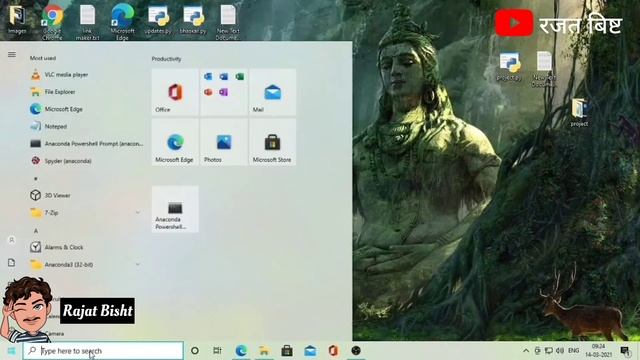Image resolution: width=640 pixels, height=360 pixels.
Task: Open Office from the taskbar
Action: point(333,351)
